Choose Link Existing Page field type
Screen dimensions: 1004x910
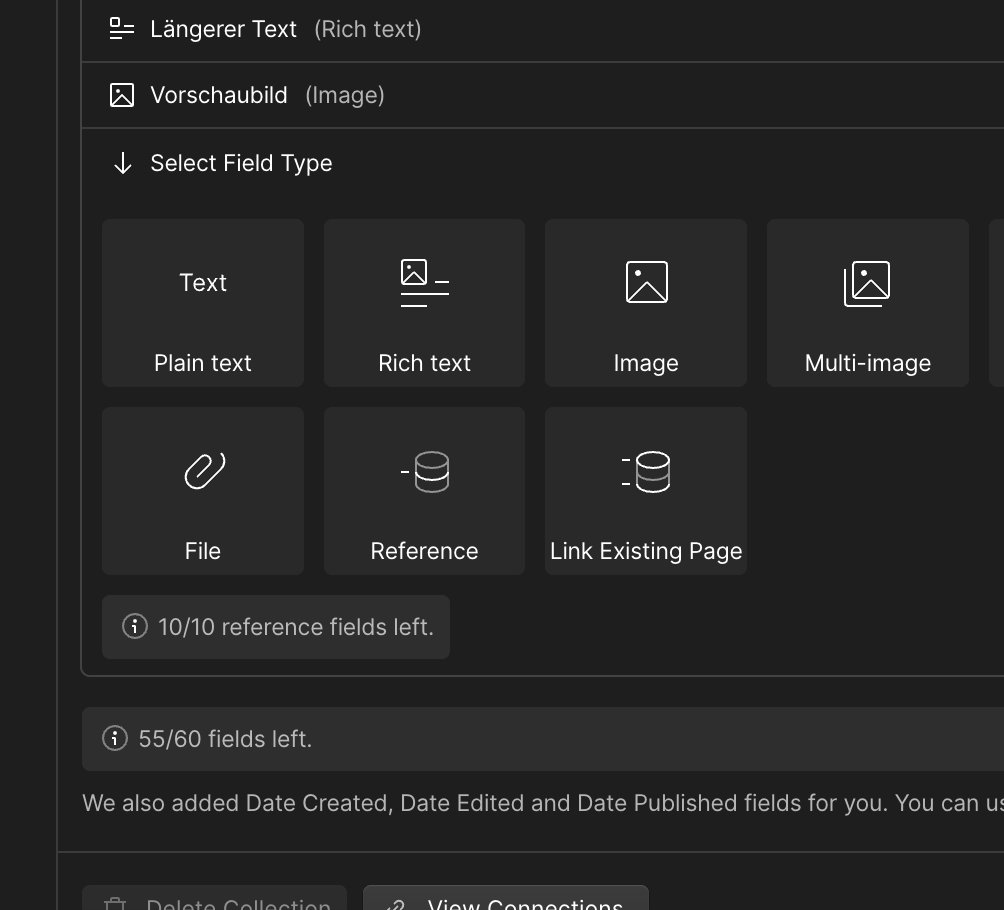point(645,491)
